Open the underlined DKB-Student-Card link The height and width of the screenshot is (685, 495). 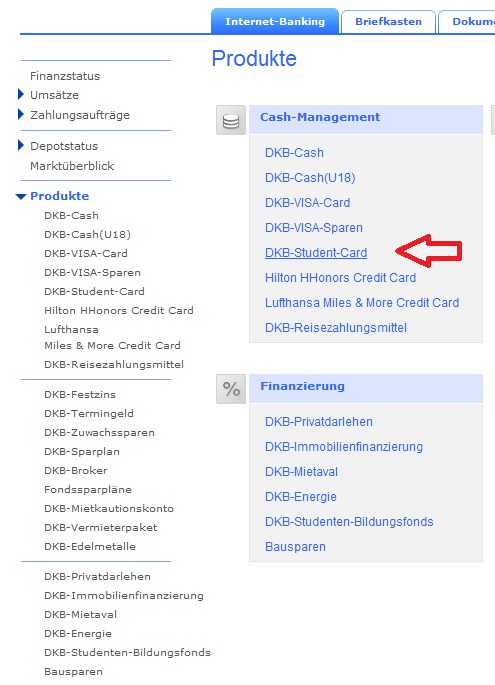coord(316,253)
